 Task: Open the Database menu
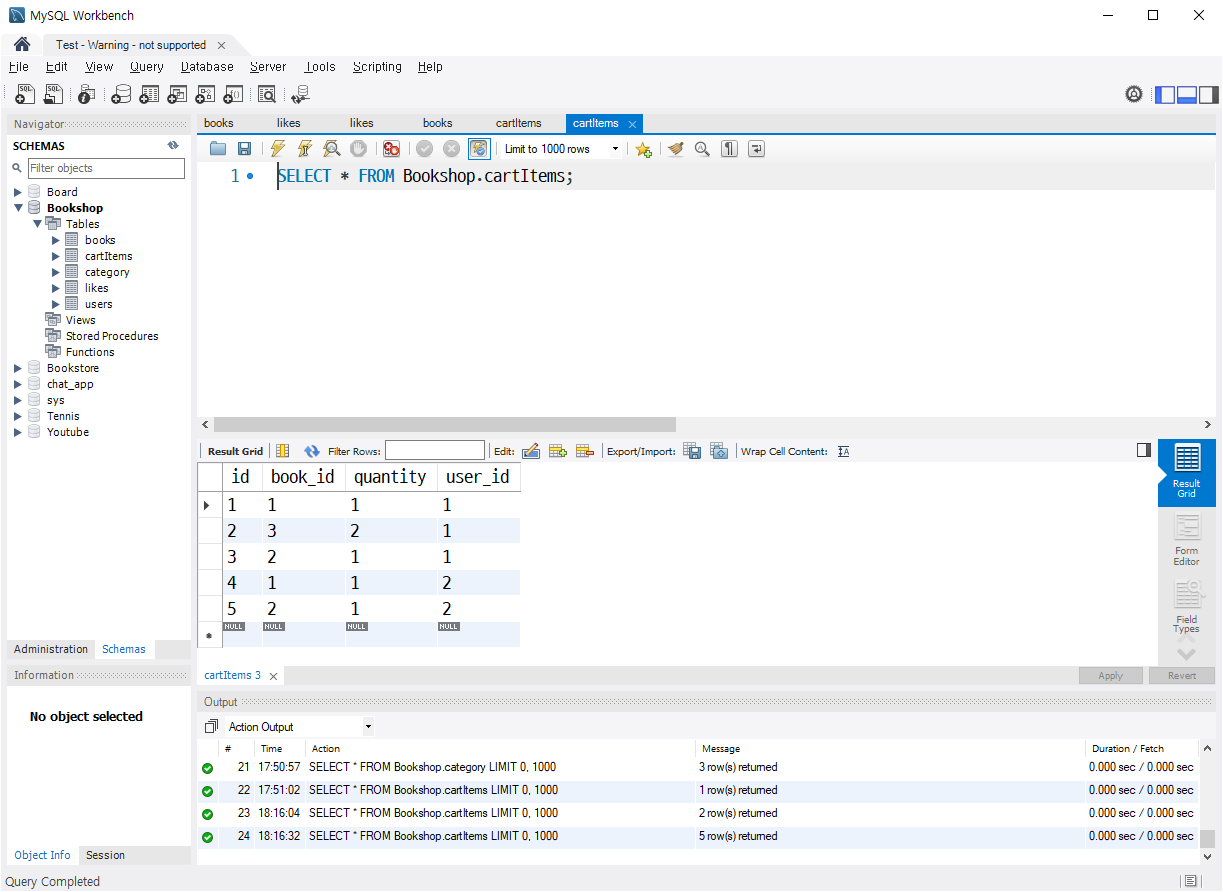207,67
